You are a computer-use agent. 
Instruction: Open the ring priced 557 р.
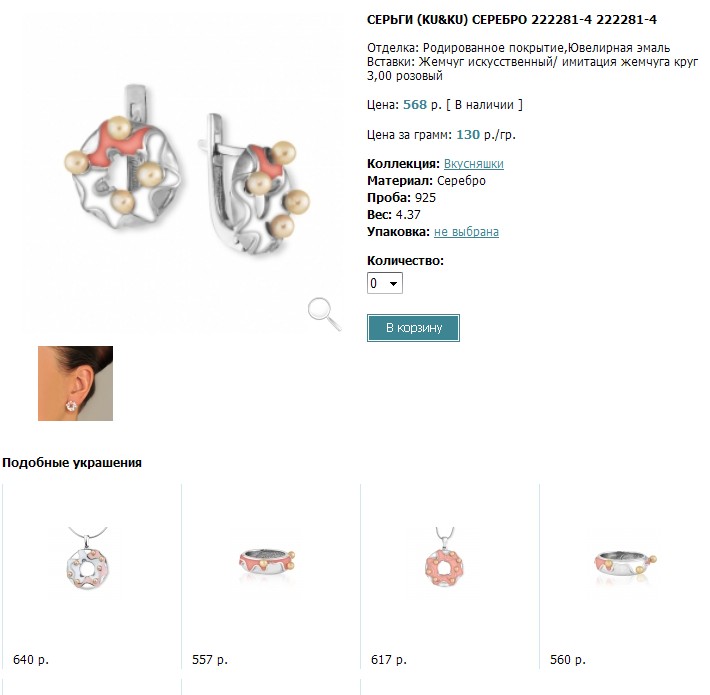[x=269, y=566]
